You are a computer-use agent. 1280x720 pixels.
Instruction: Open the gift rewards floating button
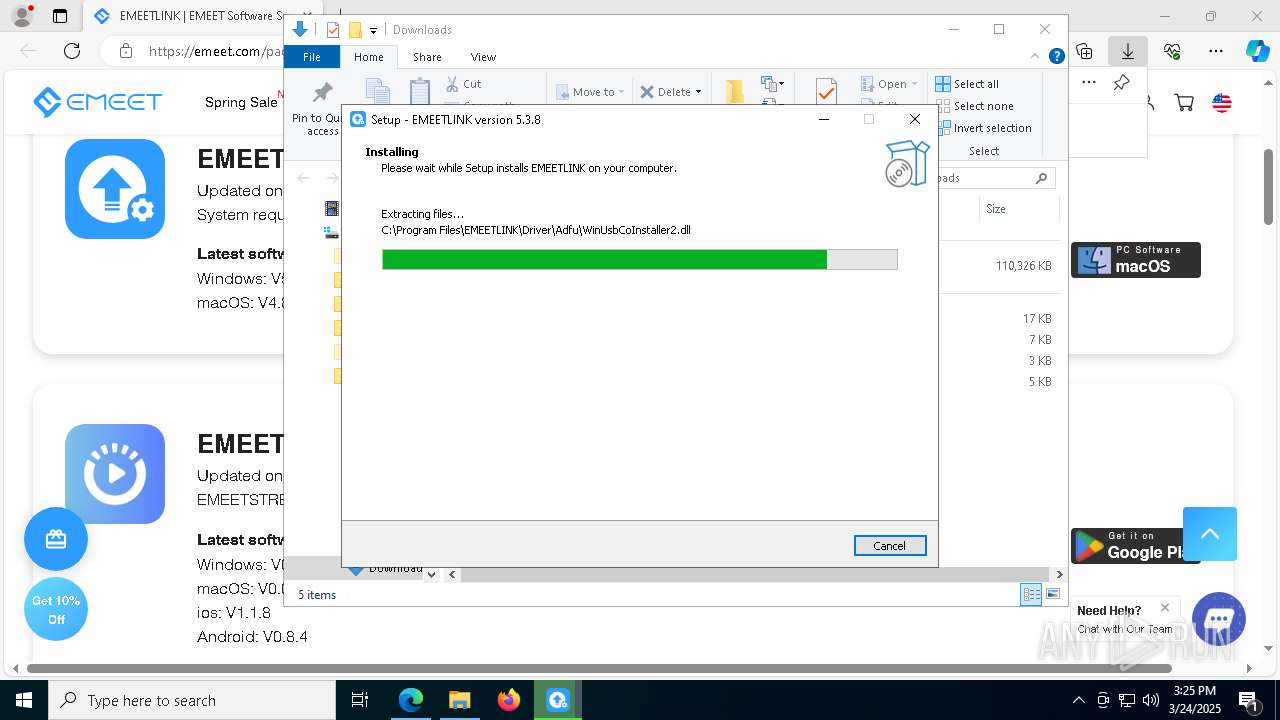pos(56,540)
